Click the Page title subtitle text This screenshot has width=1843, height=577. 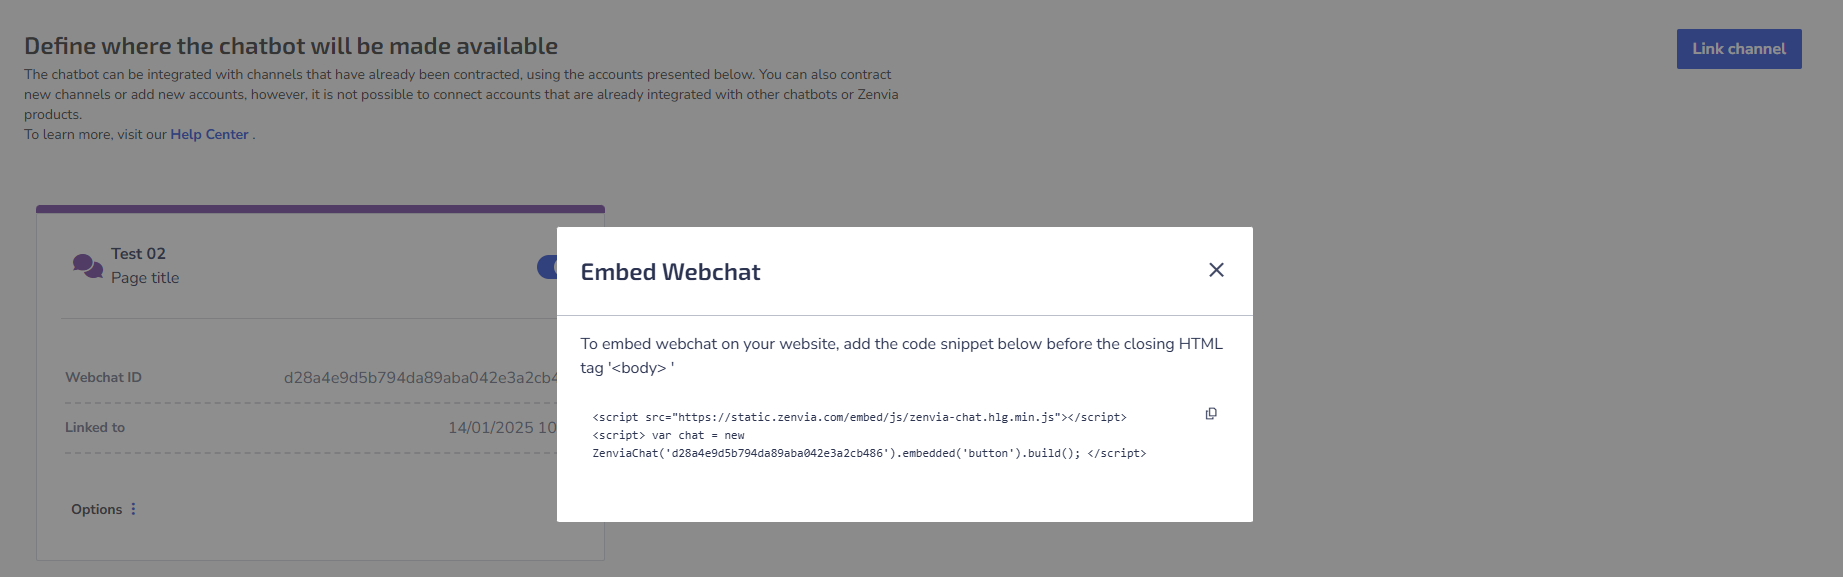[145, 278]
